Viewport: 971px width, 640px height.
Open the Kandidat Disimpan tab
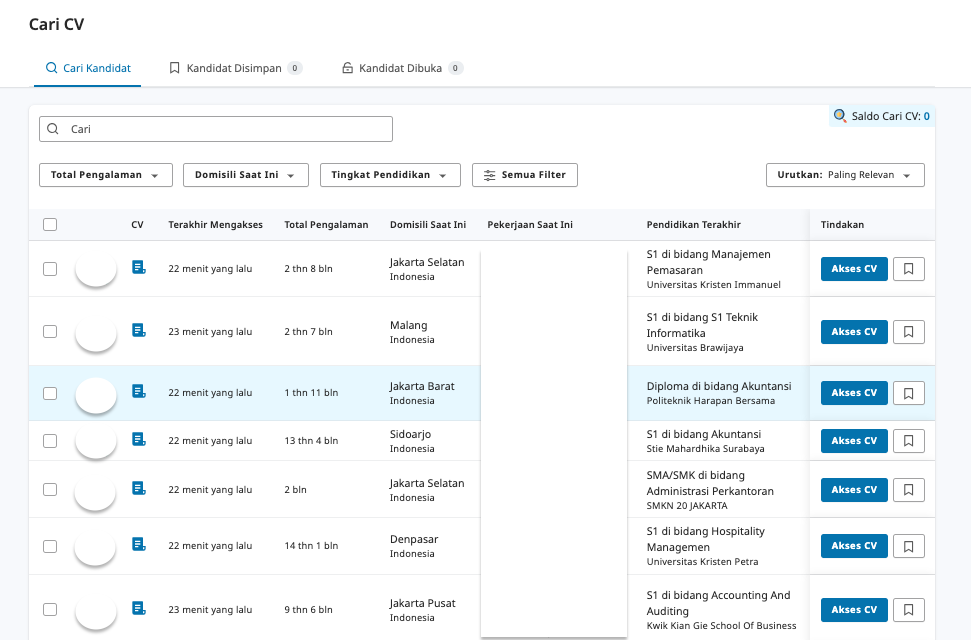(x=235, y=67)
